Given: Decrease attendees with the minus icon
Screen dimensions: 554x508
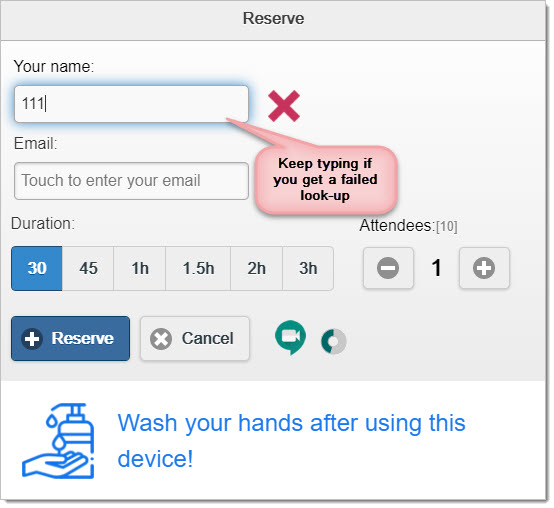Looking at the screenshot, I should tap(388, 268).
